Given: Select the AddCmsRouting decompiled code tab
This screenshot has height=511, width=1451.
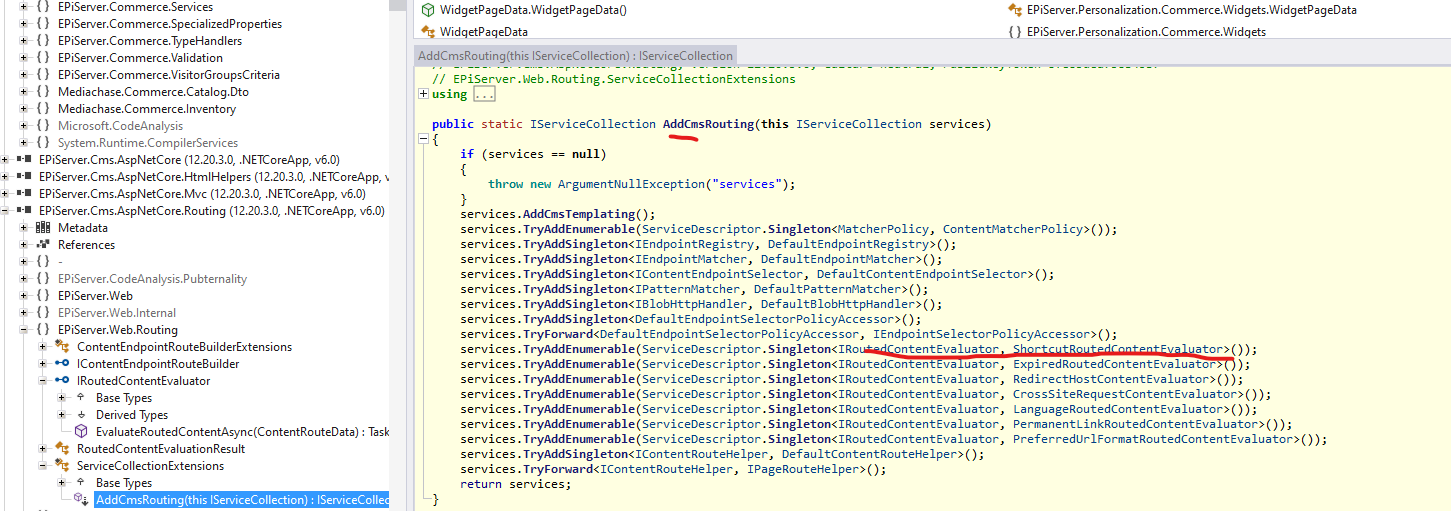Looking at the screenshot, I should click(x=575, y=56).
